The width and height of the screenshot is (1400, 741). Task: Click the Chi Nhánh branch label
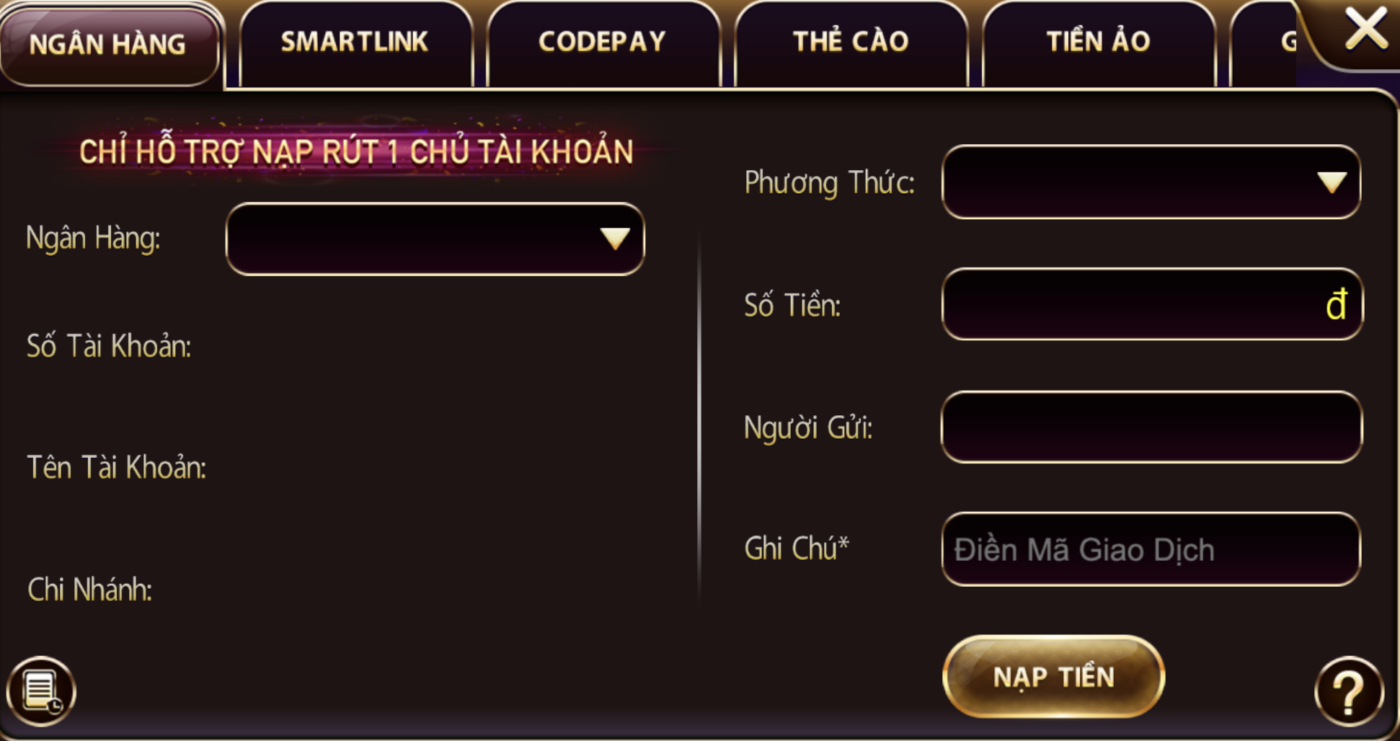[89, 590]
